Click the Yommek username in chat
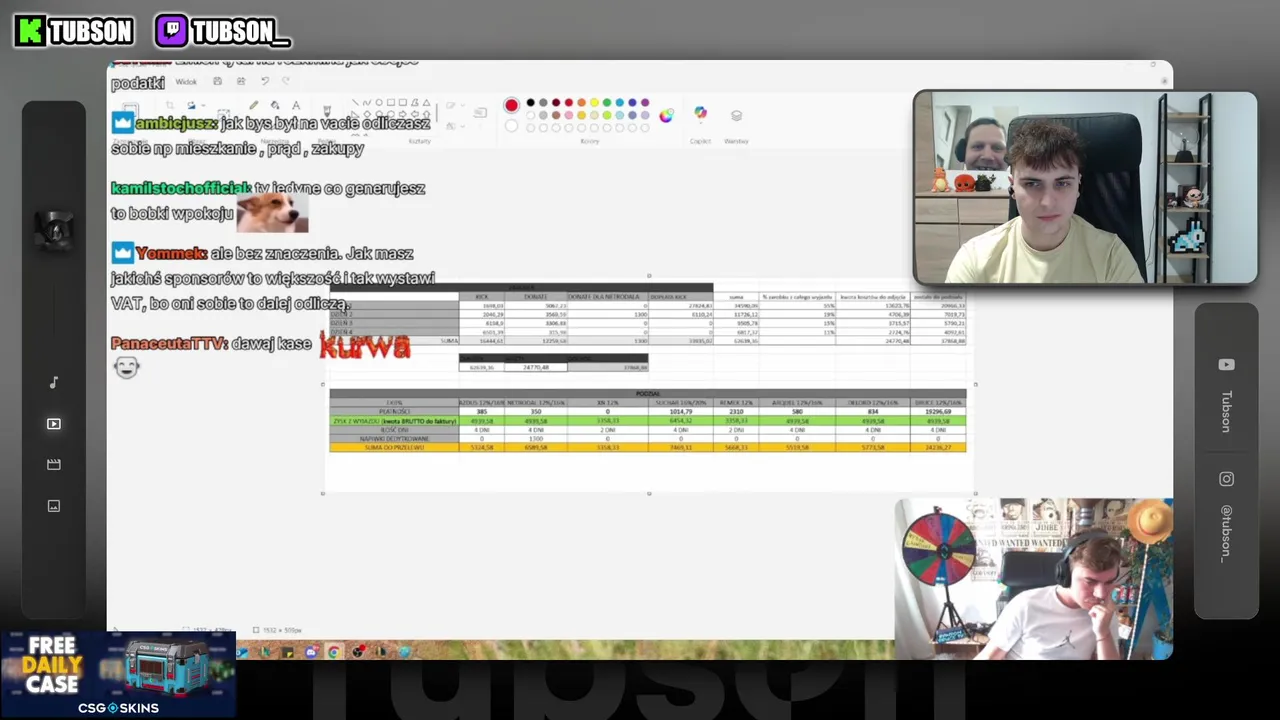Viewport: 1280px width, 720px height. click(x=171, y=254)
